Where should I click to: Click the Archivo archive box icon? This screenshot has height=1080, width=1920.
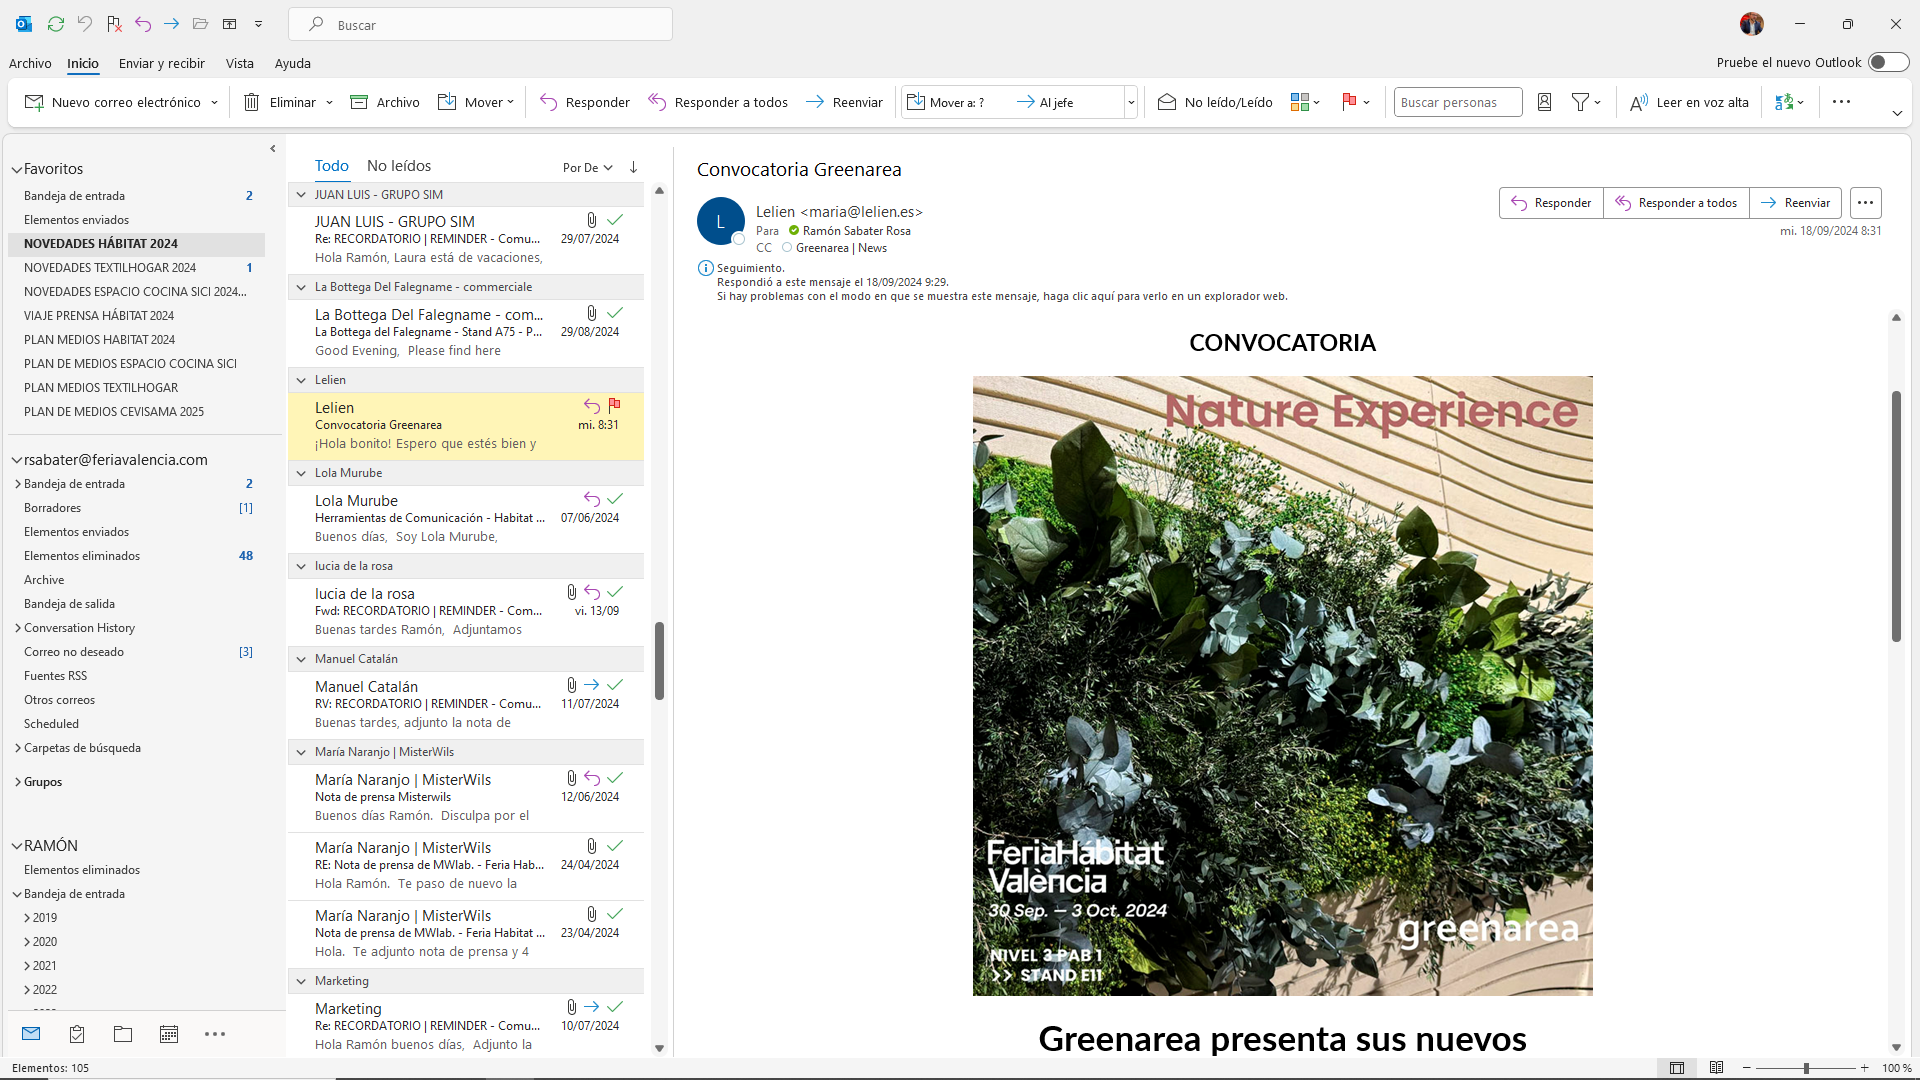click(359, 102)
